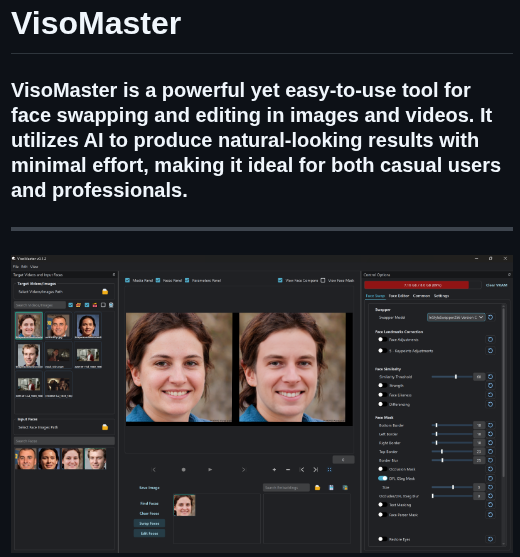Jump to next marker icon
The height and width of the screenshot is (557, 520).
(x=316, y=470)
